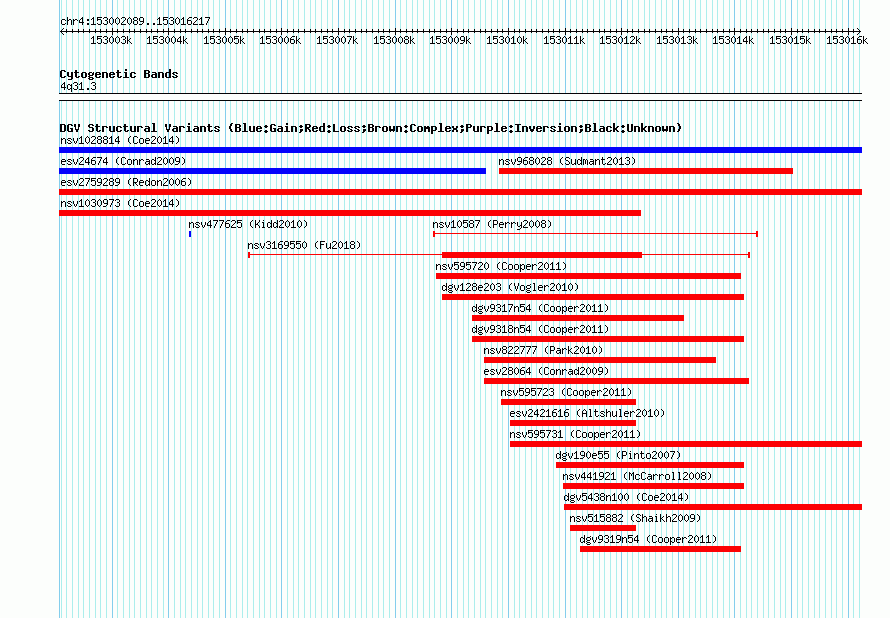Click the 153009k ruler tick label
The image size is (890, 618).
450,40
